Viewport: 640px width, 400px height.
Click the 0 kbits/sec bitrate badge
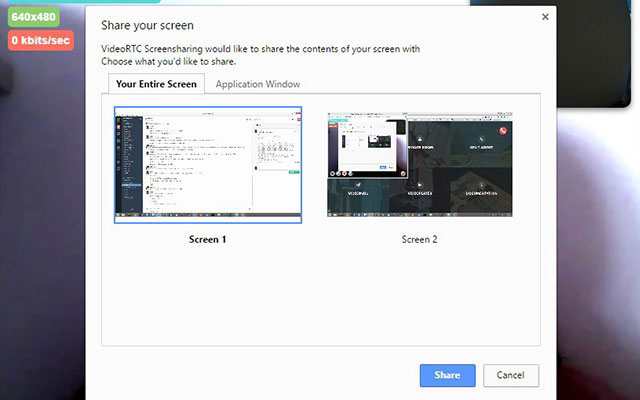(41, 40)
